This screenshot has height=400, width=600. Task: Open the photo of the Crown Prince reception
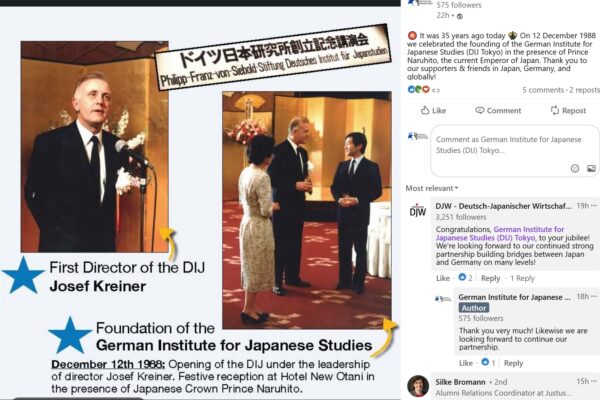(307, 210)
